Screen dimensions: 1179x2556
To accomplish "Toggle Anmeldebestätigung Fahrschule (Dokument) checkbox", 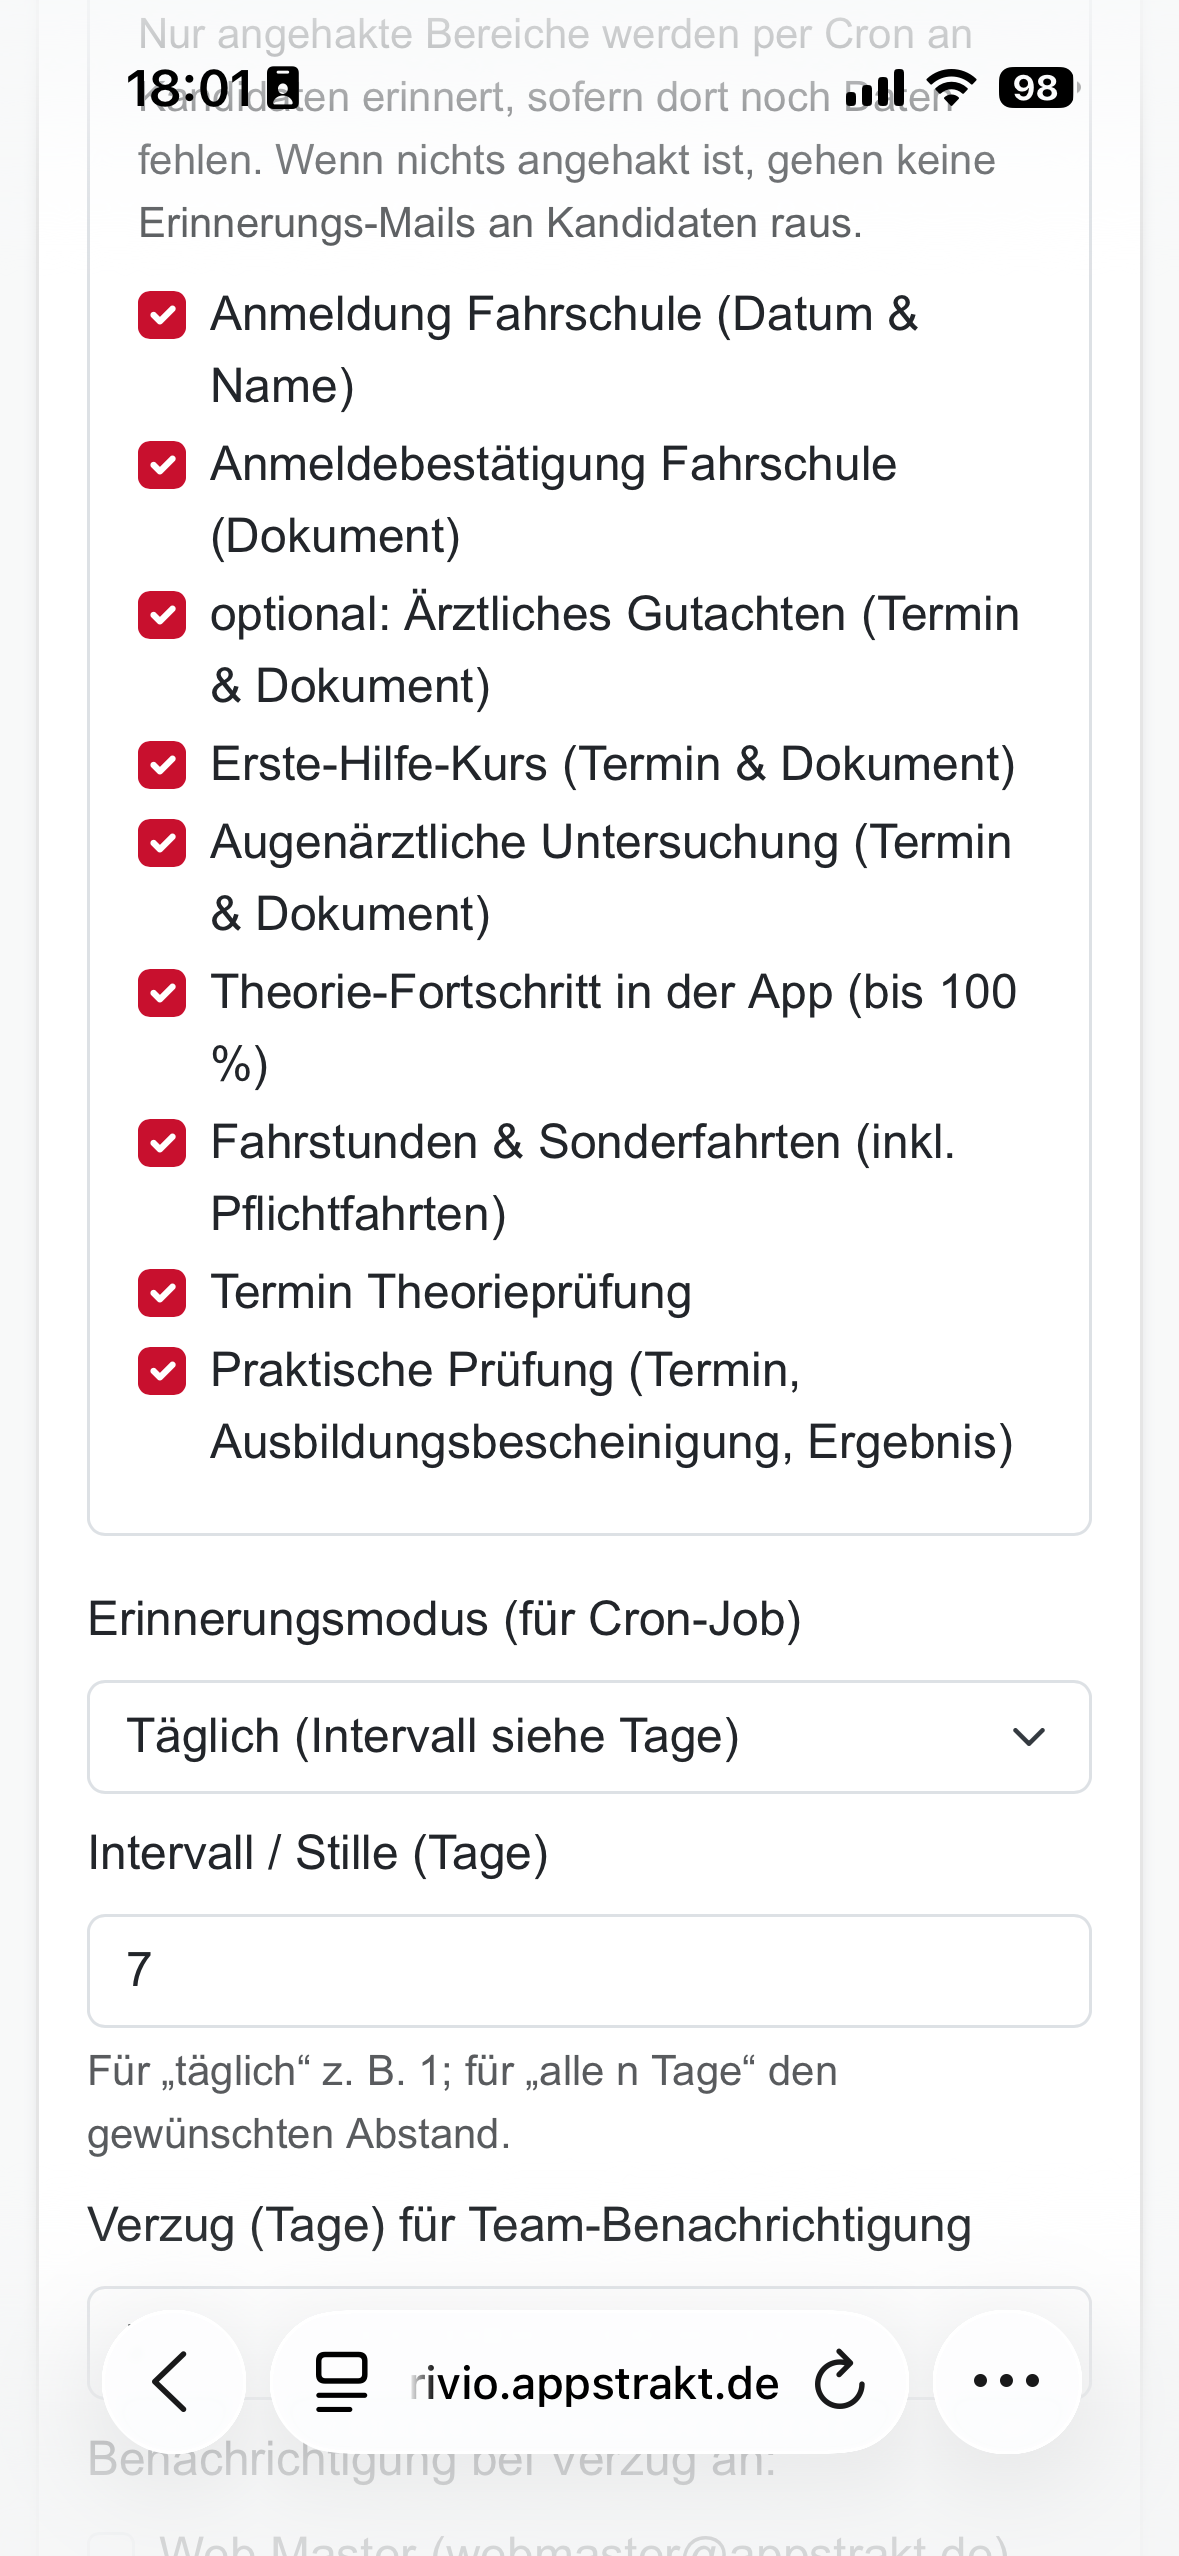I will click(x=162, y=466).
